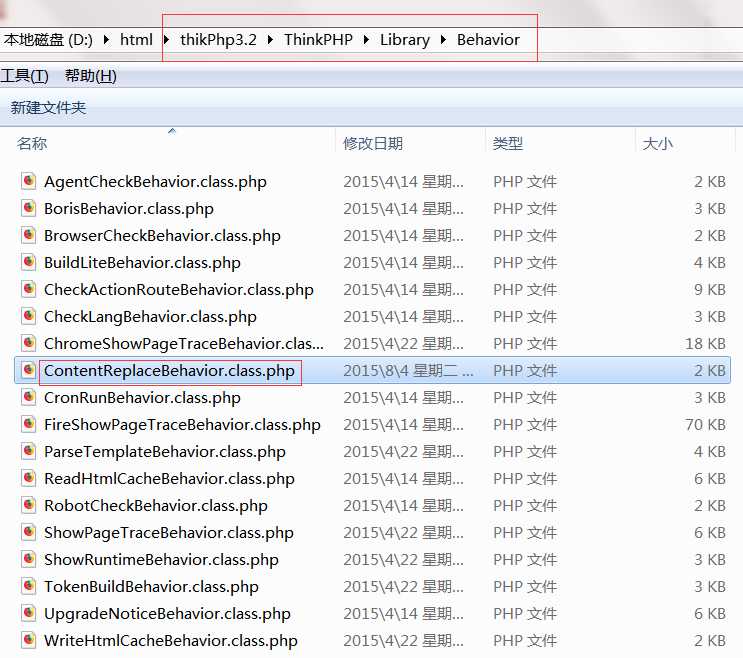Click the WriteHtmlCacheBehavior.class.php file icon

[x=28, y=640]
